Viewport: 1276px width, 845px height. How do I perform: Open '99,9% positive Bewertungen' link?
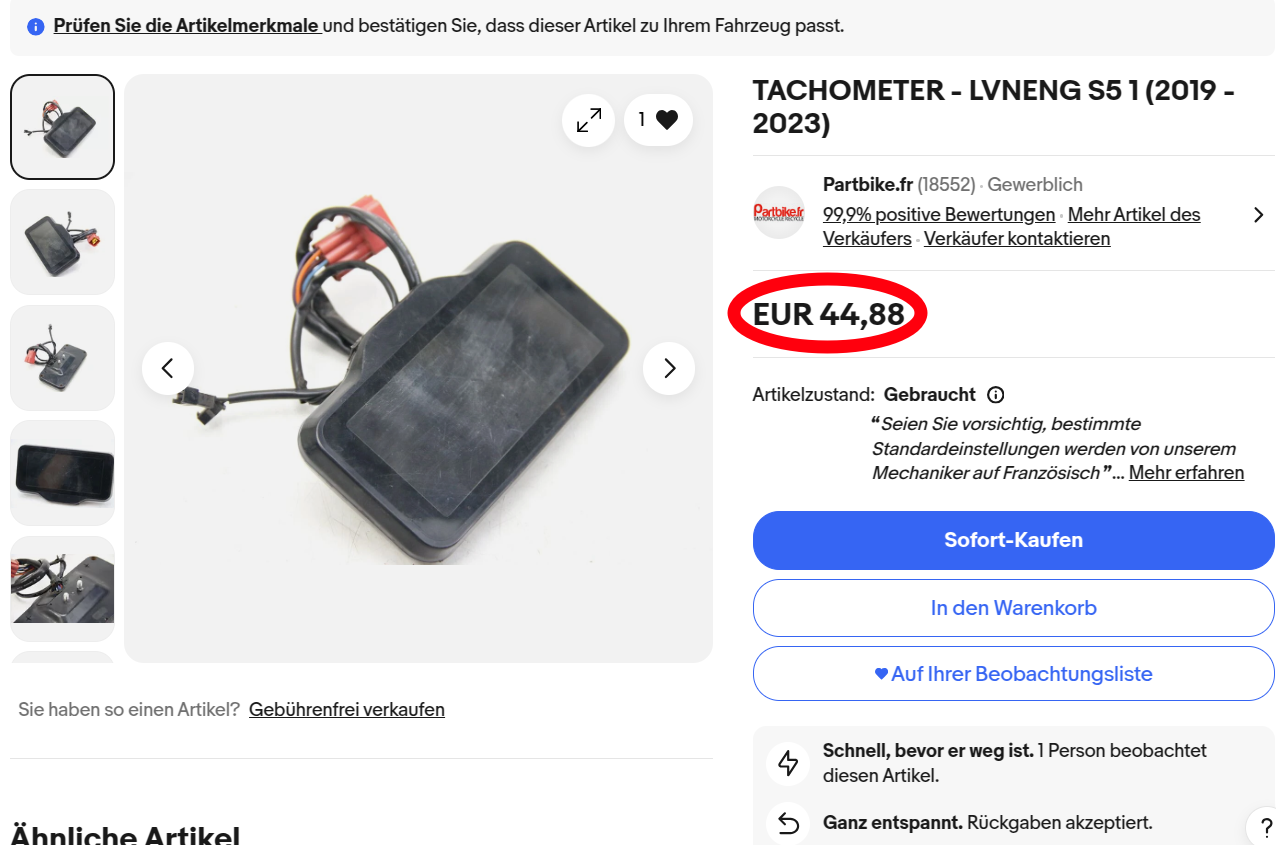[x=938, y=215]
